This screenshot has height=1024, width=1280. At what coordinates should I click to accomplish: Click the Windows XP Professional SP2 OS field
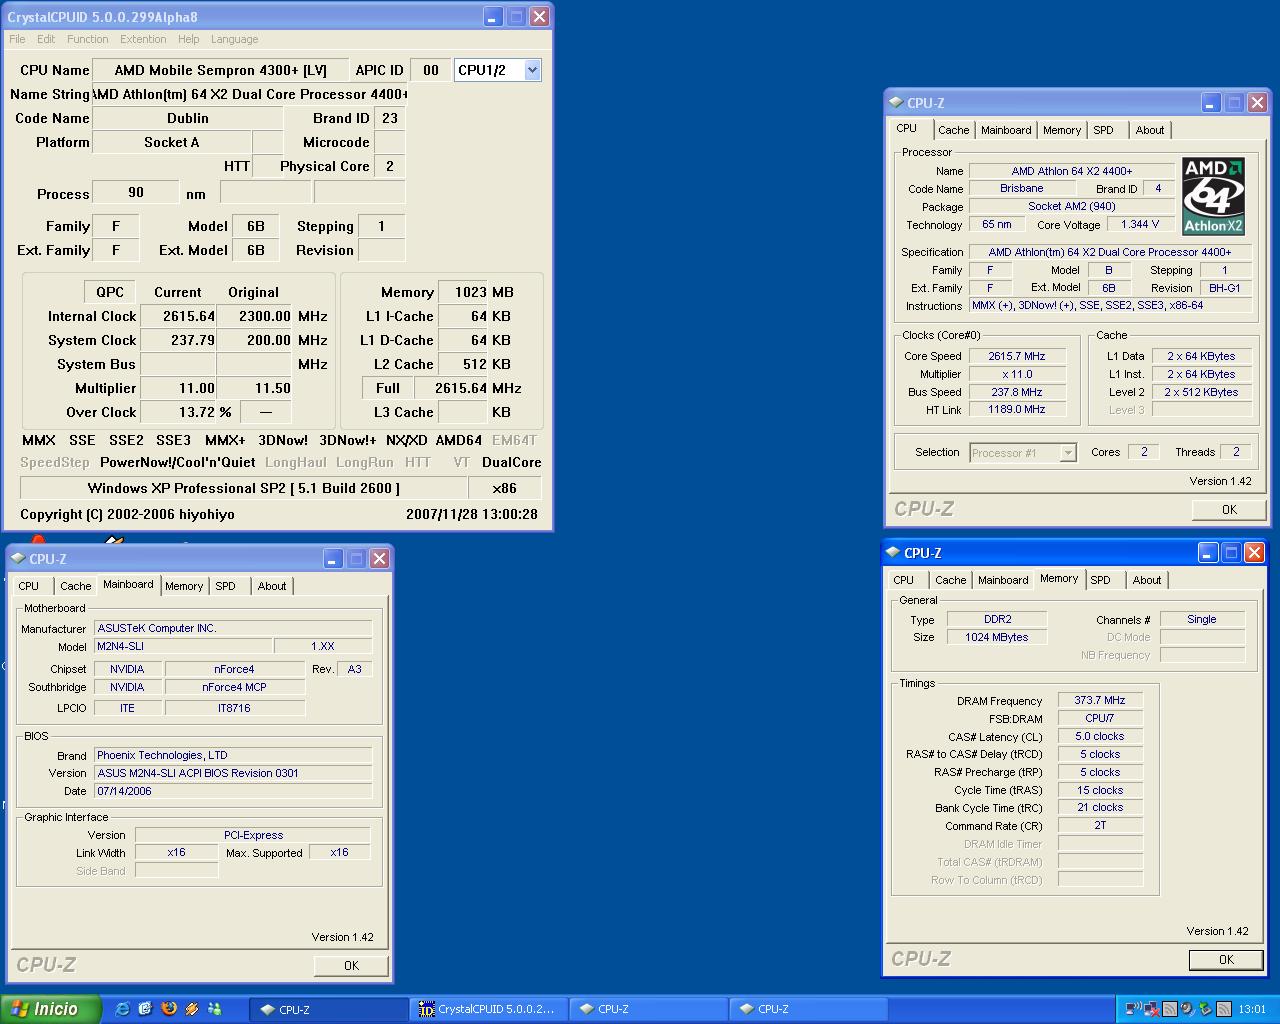244,488
